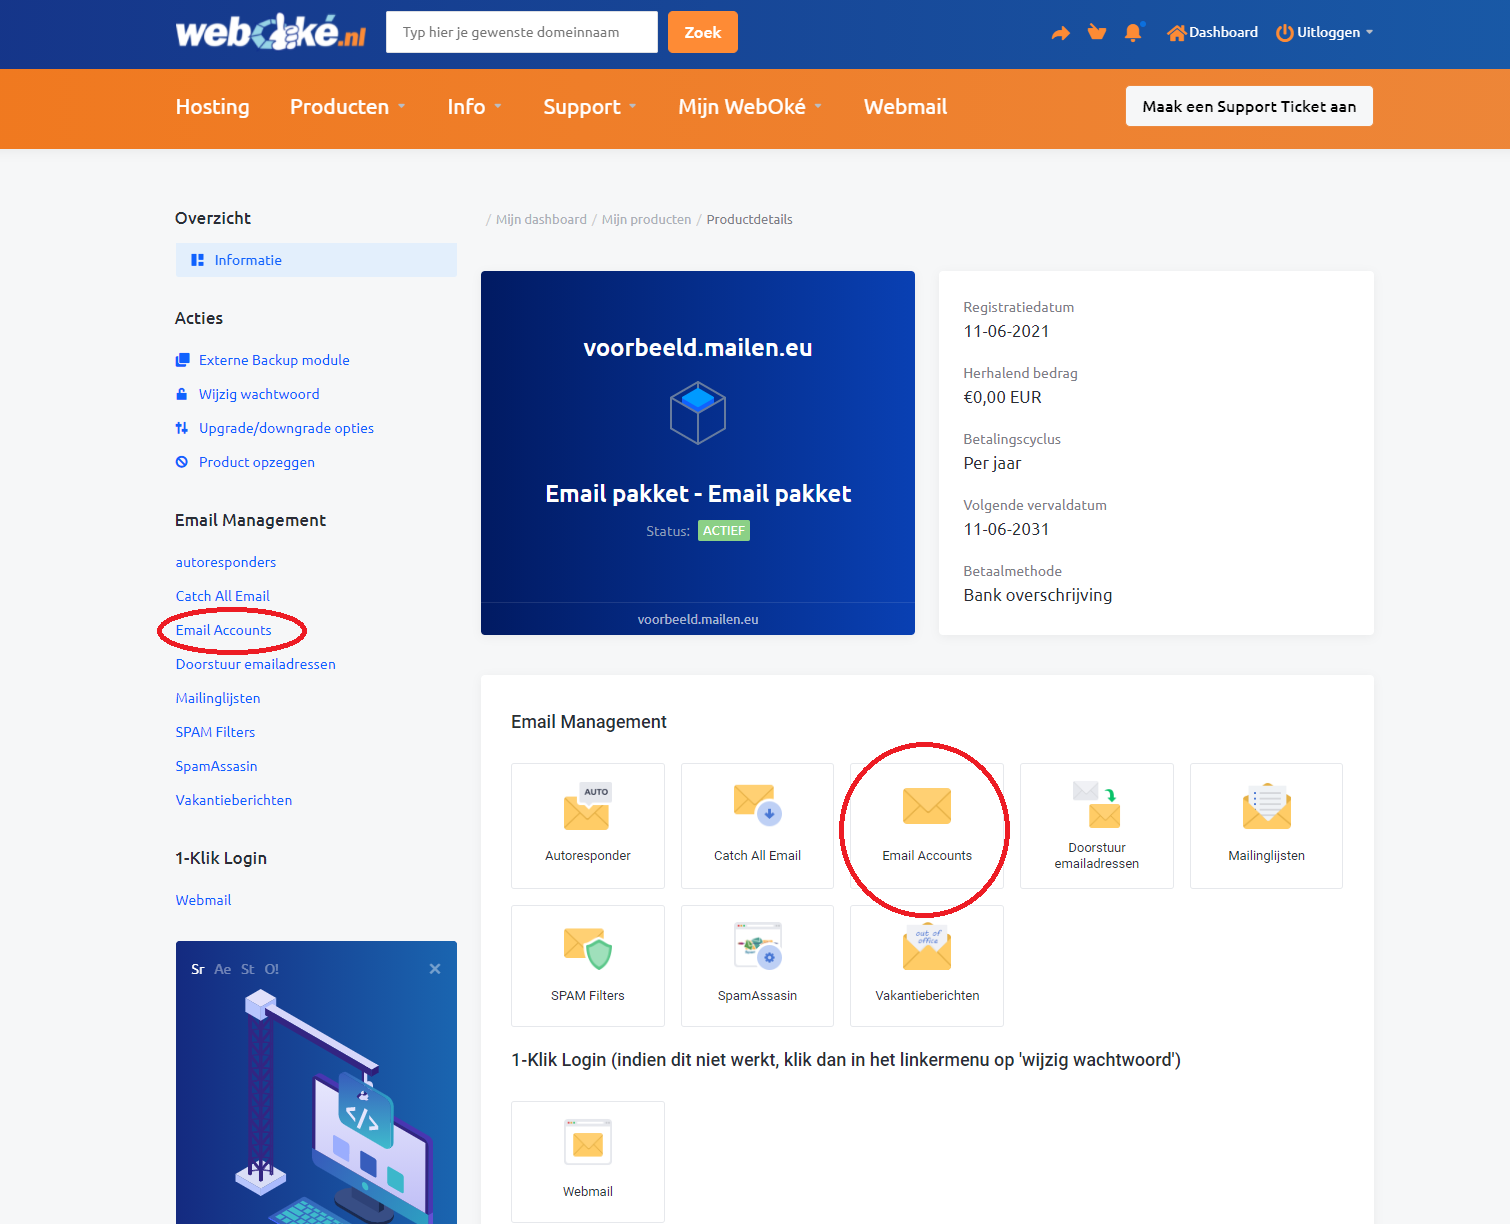
Task: Expand the Producten dropdown menu
Action: click(x=347, y=107)
